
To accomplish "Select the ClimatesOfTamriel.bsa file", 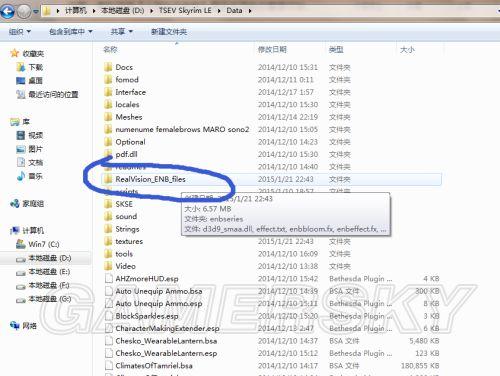I will click(154, 366).
